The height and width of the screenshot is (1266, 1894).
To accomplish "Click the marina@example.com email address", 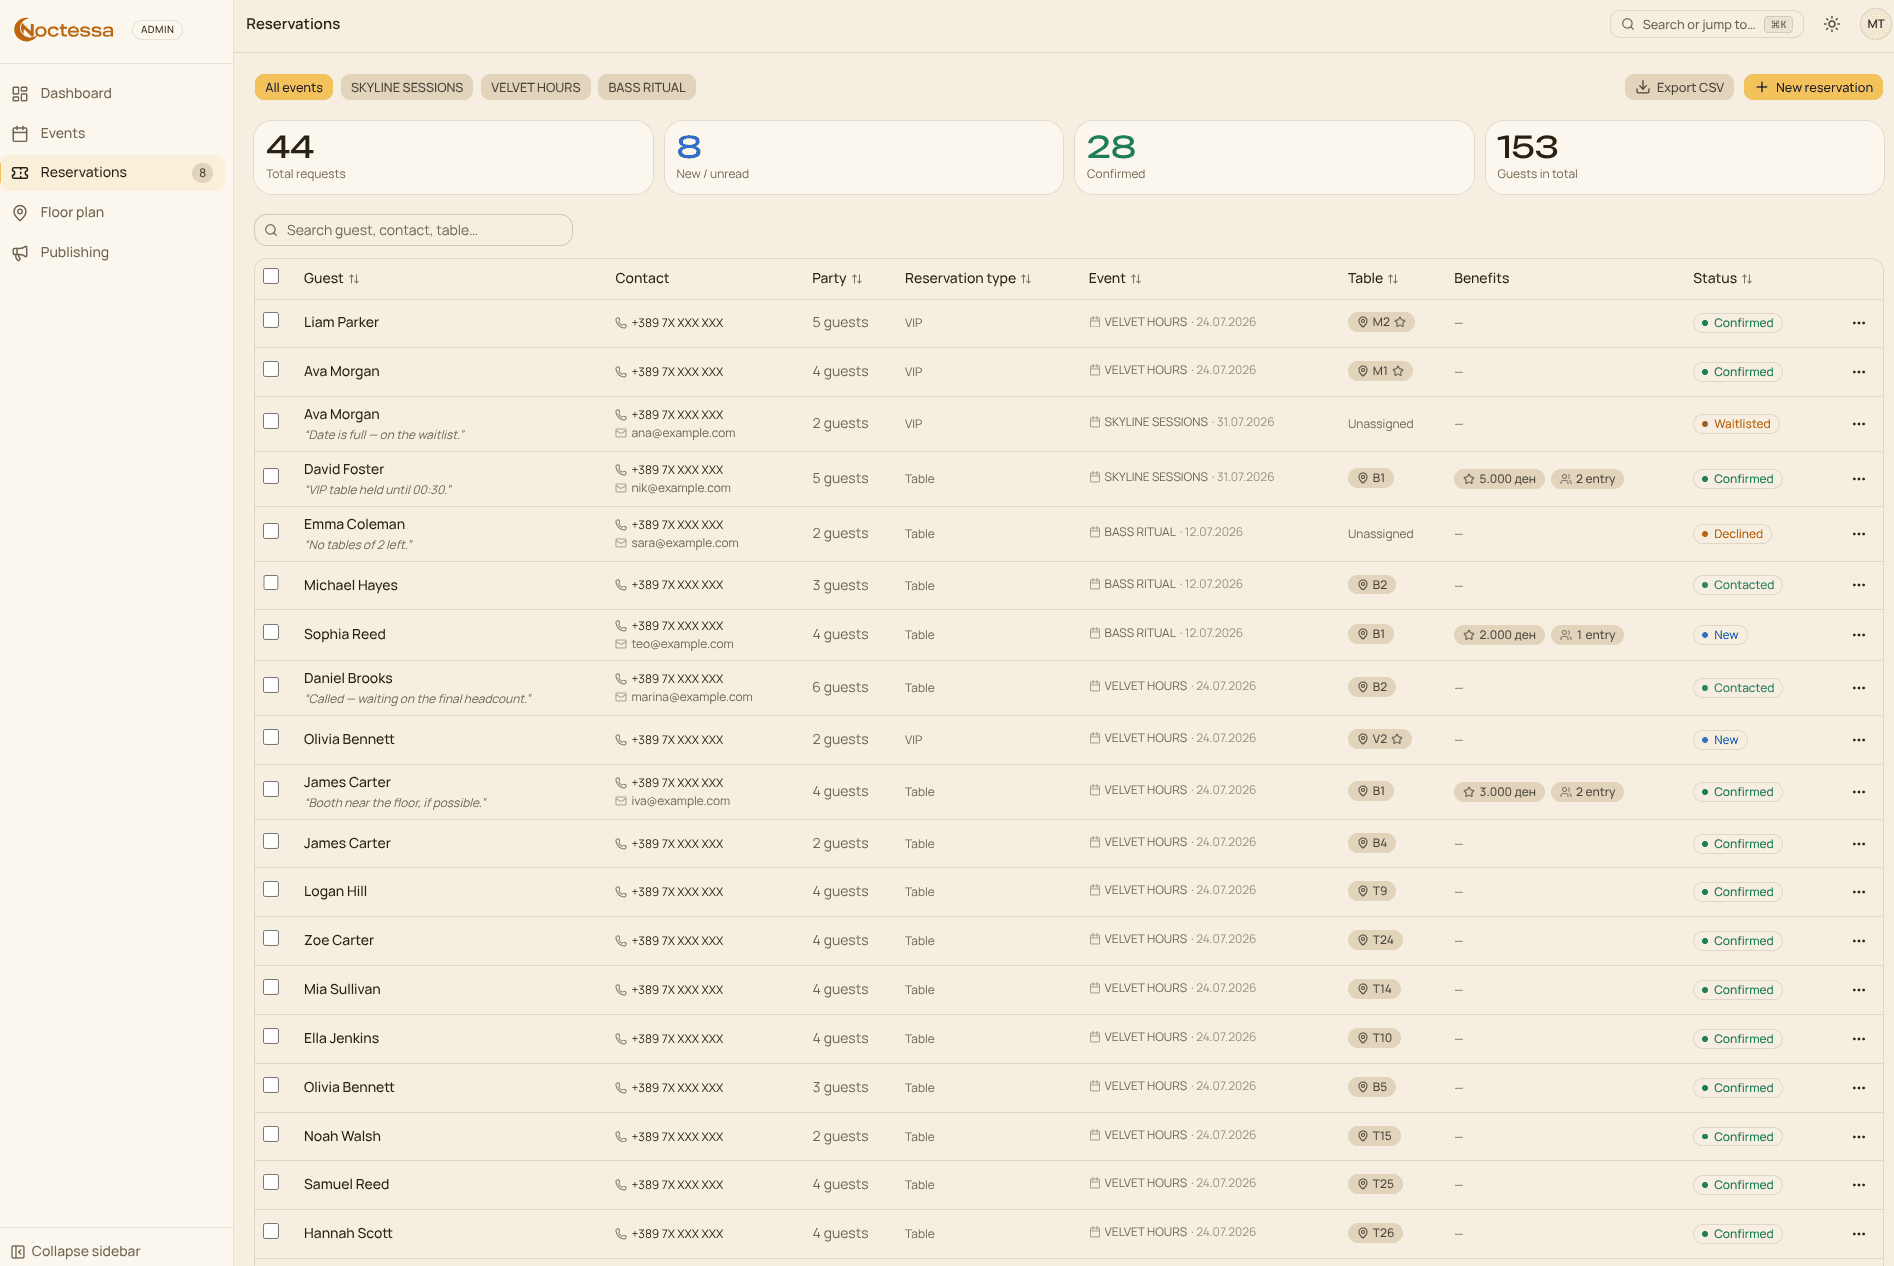I will pos(691,697).
